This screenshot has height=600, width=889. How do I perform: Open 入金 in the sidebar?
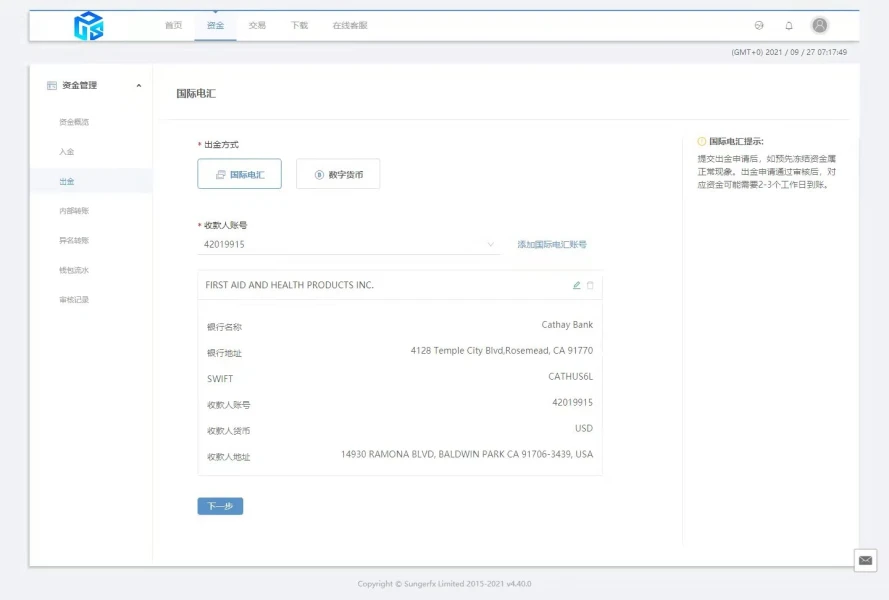pyautogui.click(x=67, y=152)
